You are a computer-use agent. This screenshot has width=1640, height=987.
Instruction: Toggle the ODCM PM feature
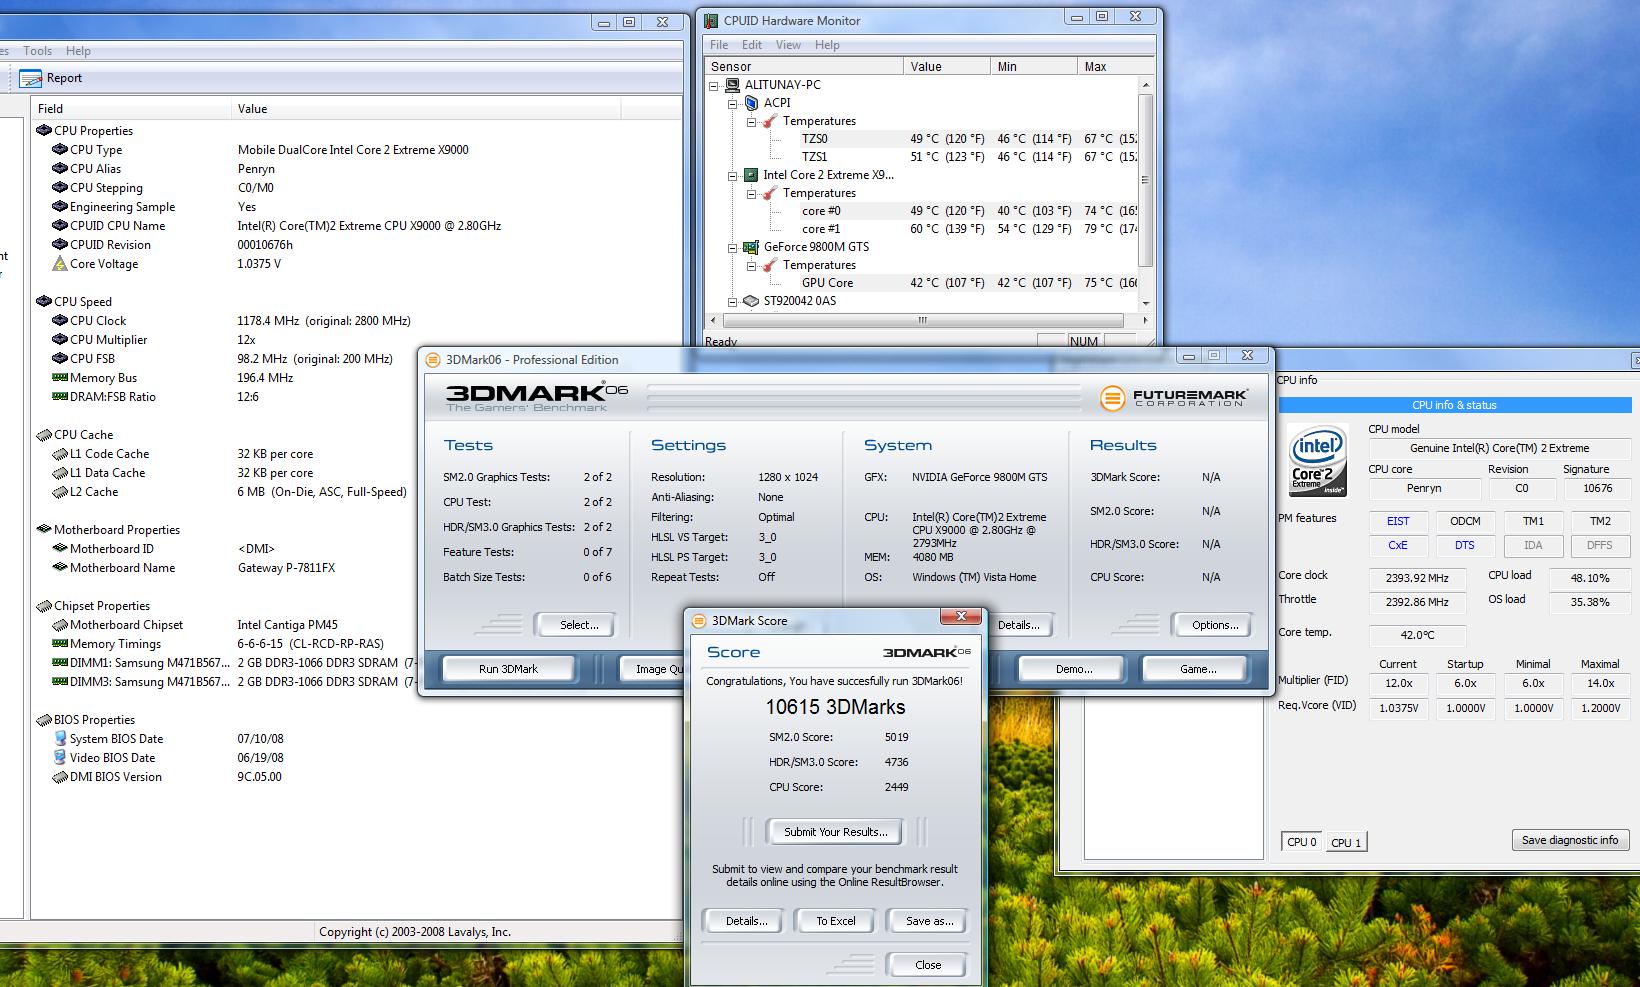[1465, 522]
